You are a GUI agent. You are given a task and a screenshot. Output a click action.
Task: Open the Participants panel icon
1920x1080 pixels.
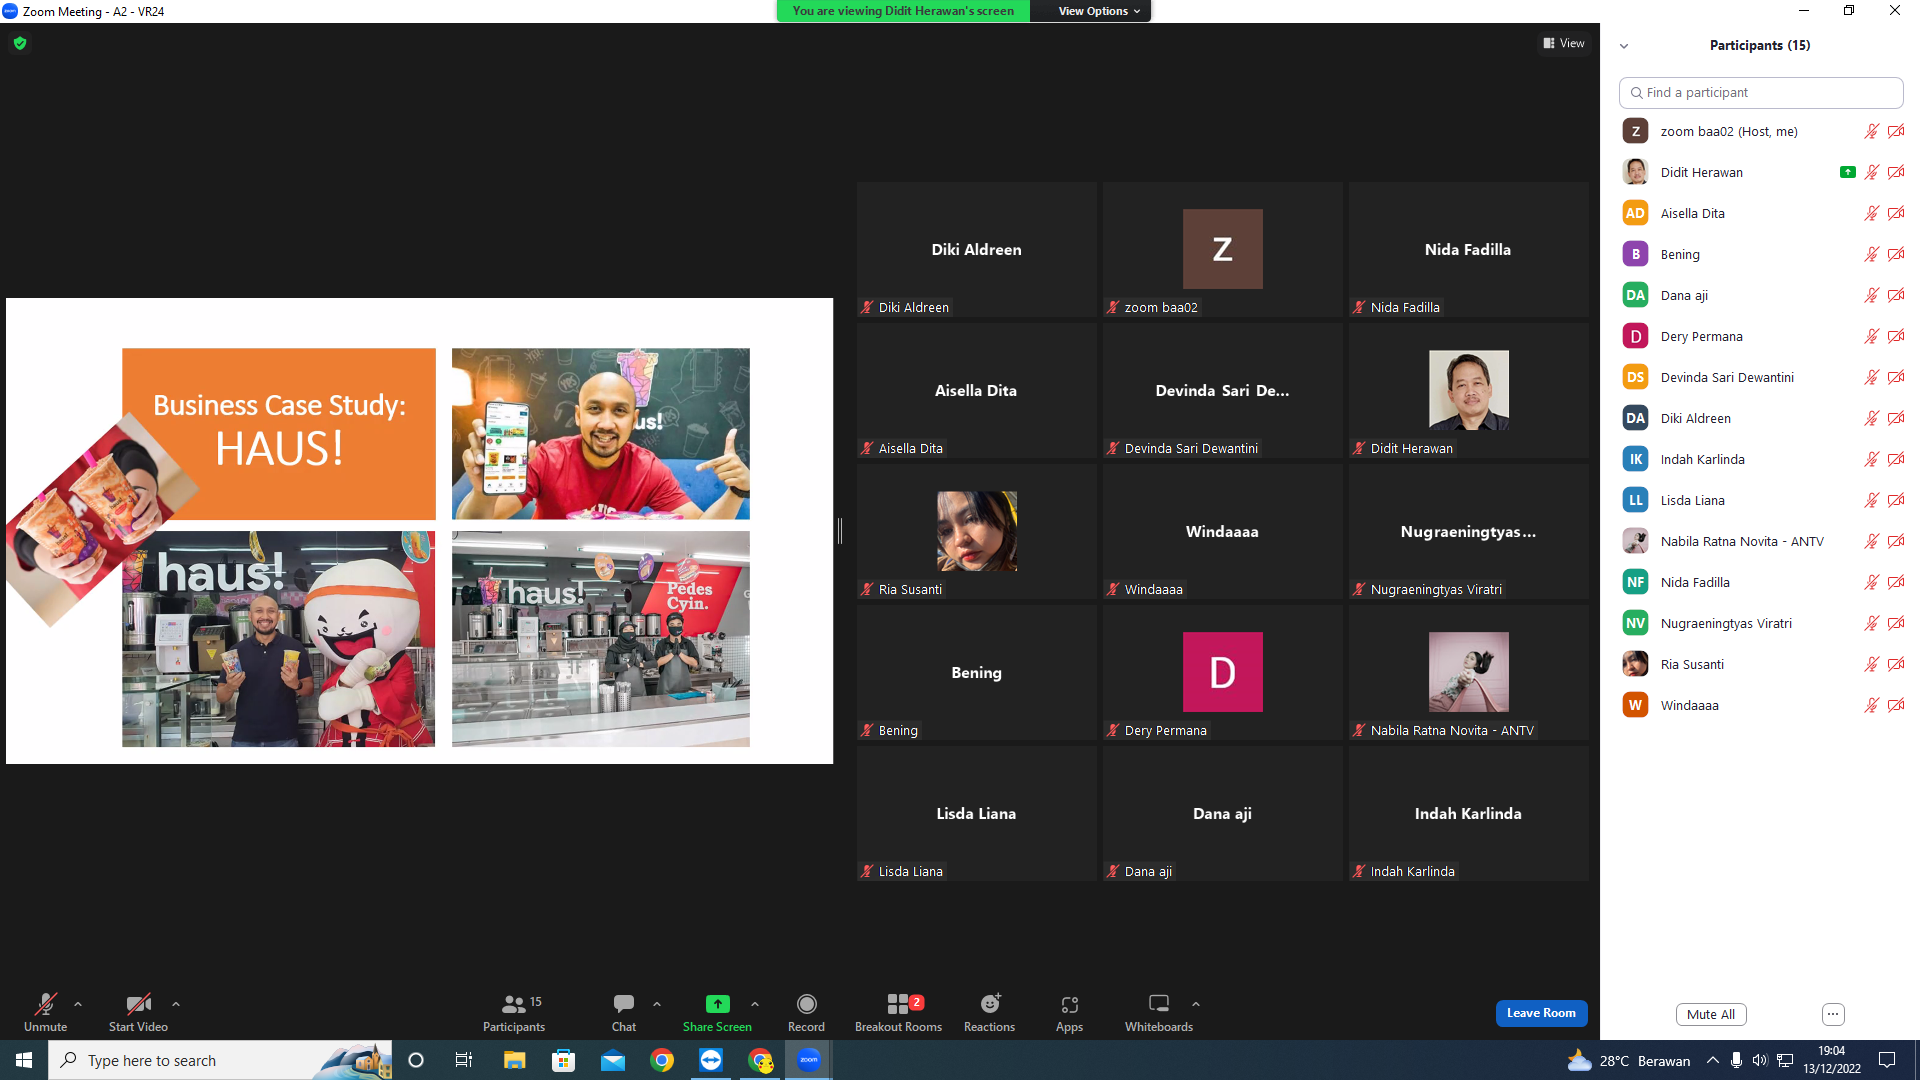(x=514, y=1003)
